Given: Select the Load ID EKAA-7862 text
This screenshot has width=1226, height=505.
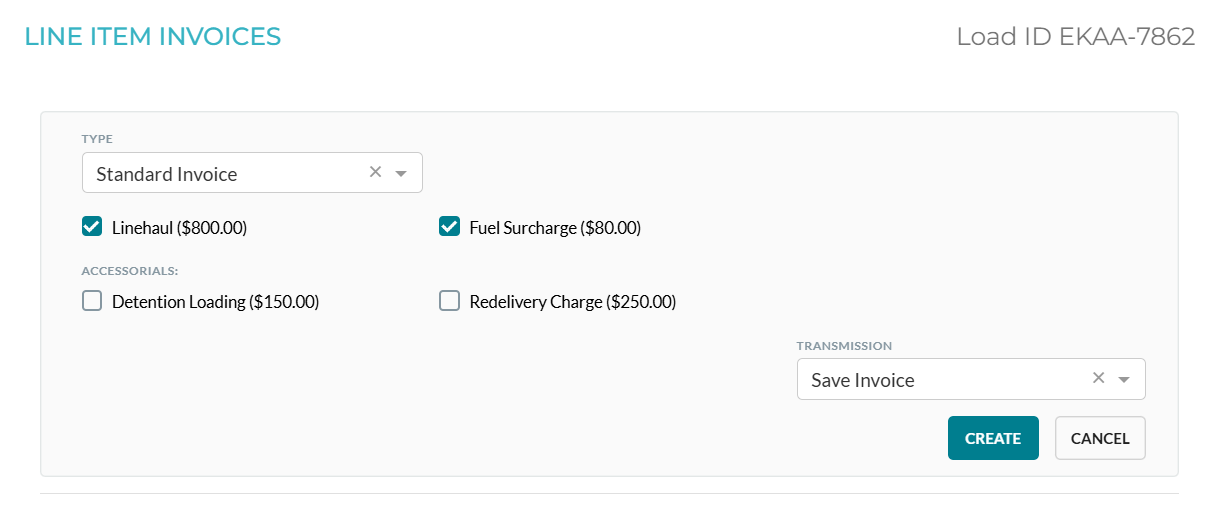Looking at the screenshot, I should [1076, 37].
